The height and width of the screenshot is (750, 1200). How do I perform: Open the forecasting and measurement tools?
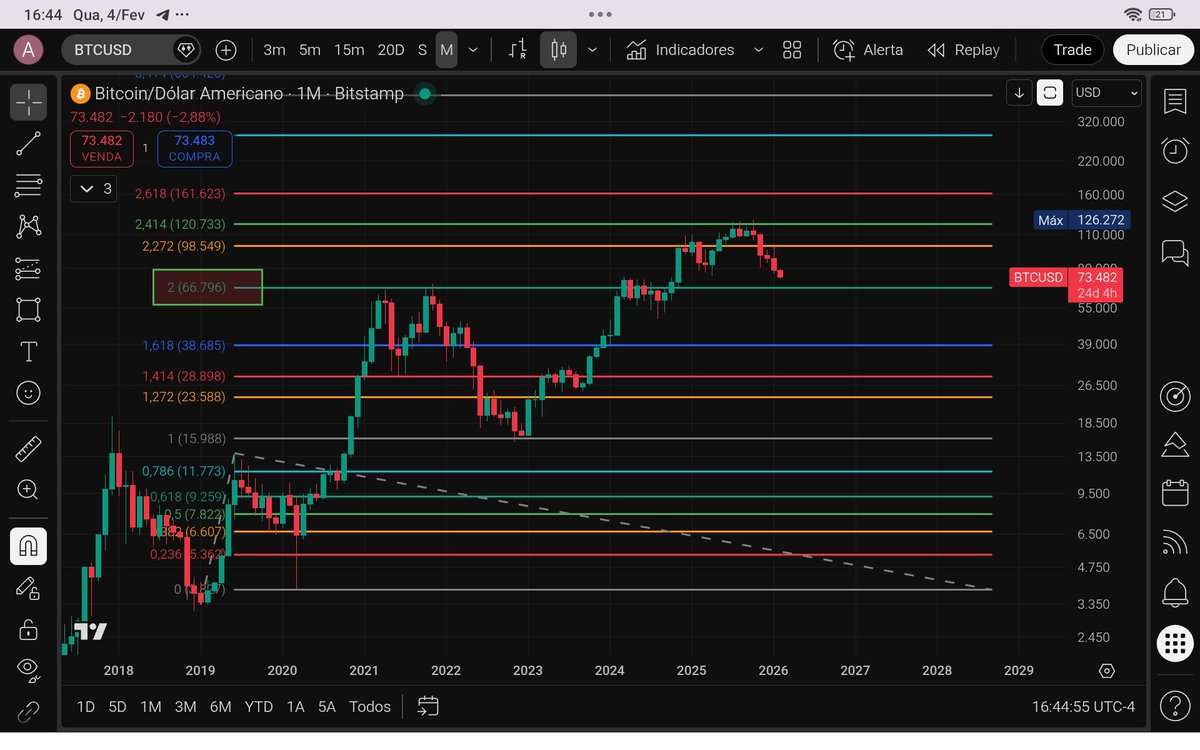coord(29,268)
